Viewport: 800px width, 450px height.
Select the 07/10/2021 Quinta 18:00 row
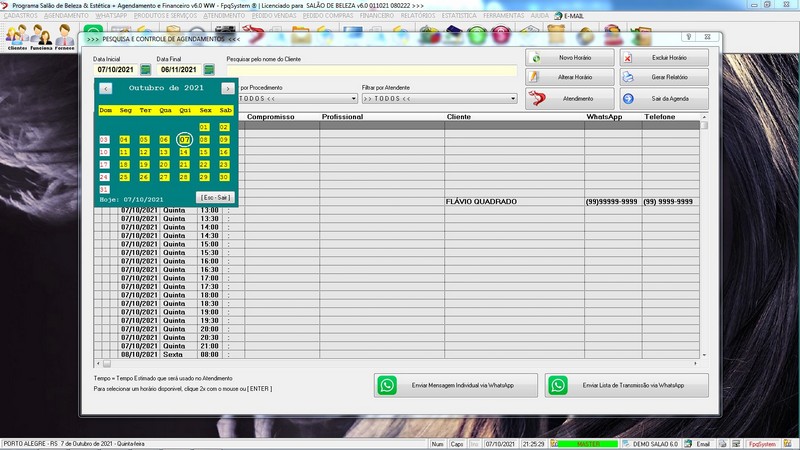pyautogui.click(x=397, y=295)
